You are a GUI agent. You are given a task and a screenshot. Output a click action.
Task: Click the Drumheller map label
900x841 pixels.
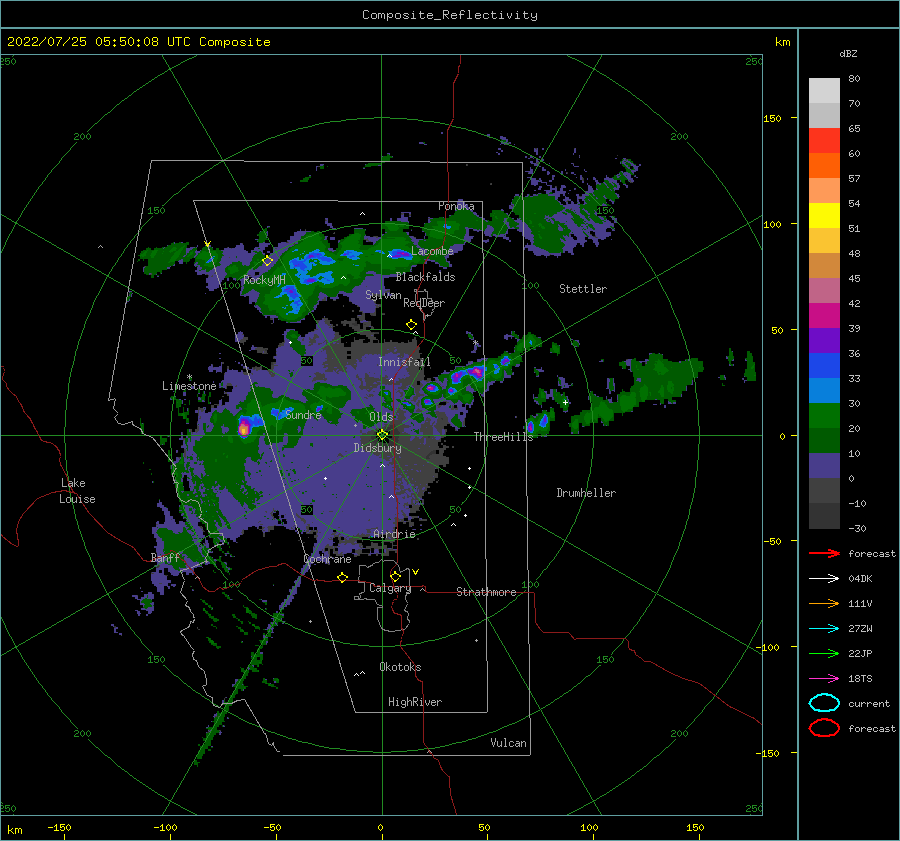point(586,493)
